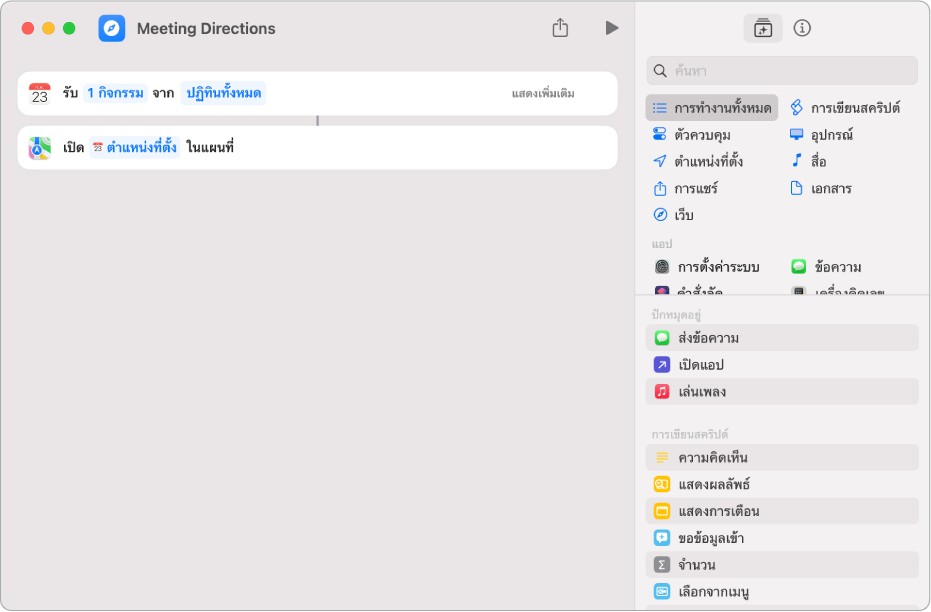Select the Shortcuts app icon in title bar

click(112, 28)
